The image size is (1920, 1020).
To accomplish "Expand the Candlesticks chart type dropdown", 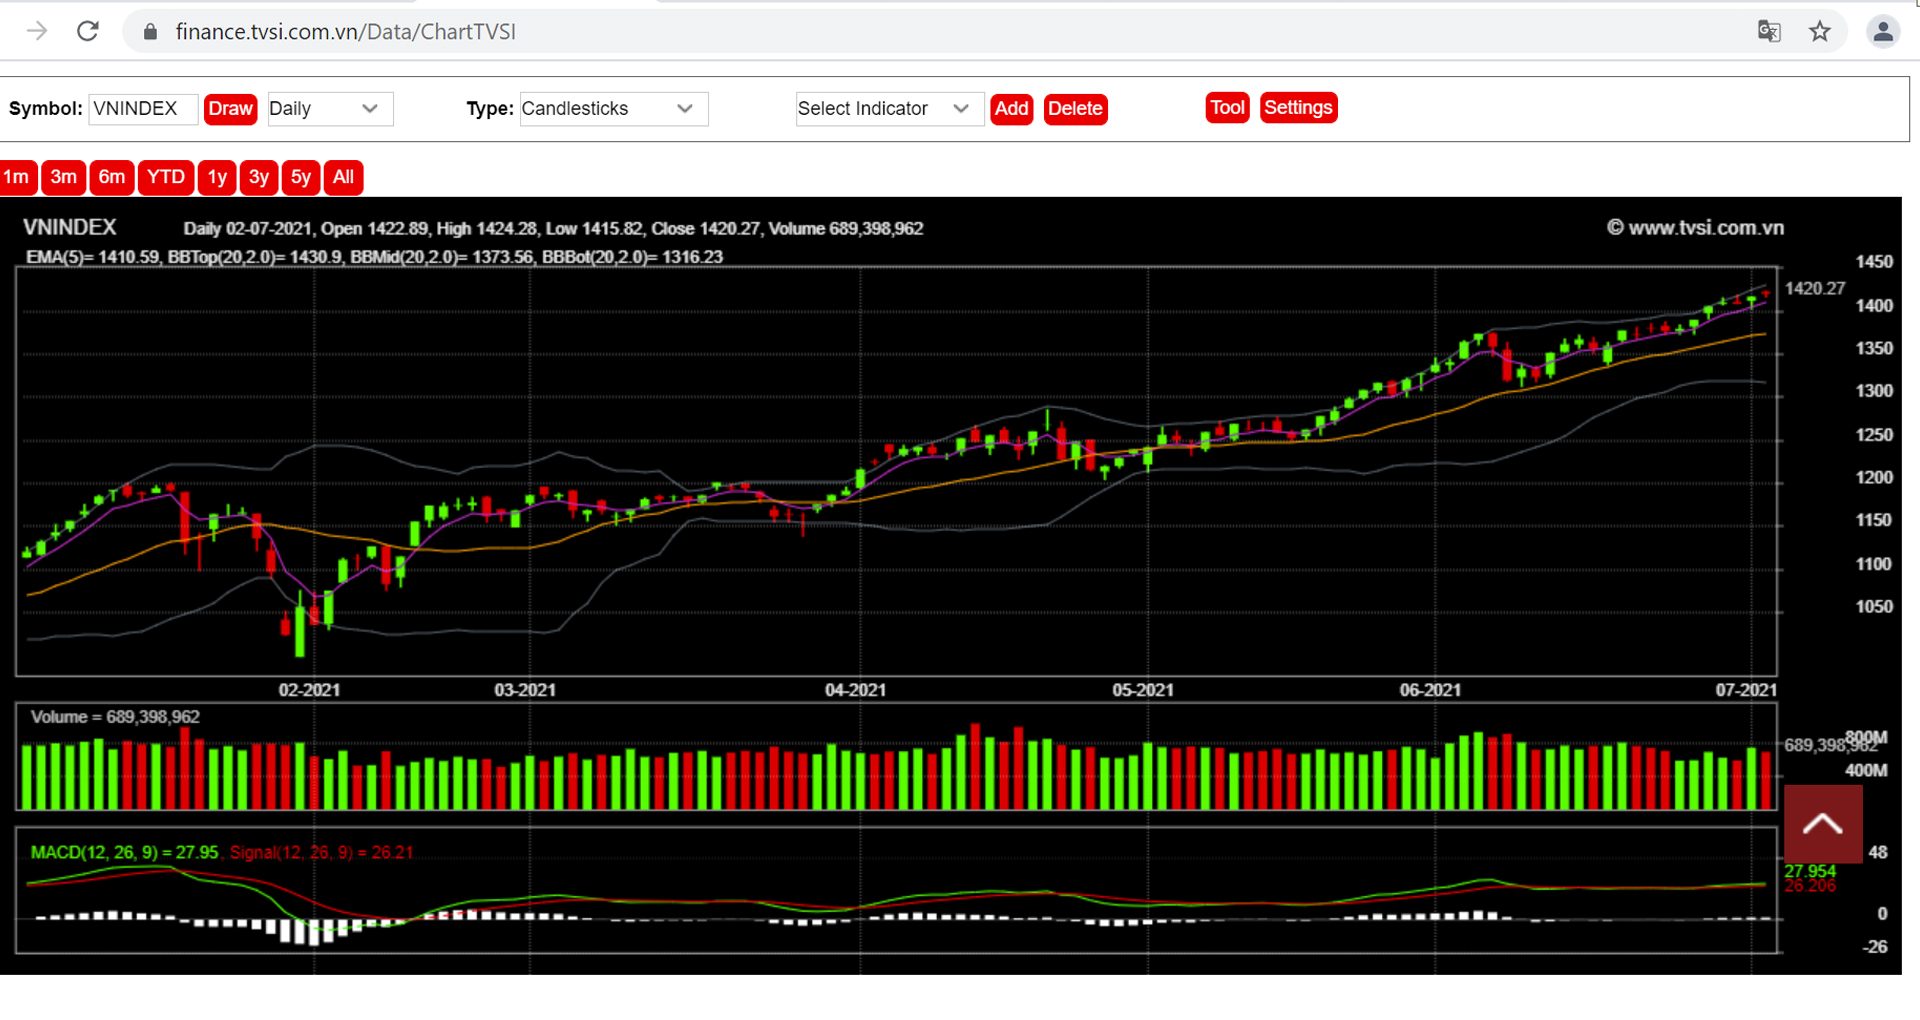I will click(612, 109).
